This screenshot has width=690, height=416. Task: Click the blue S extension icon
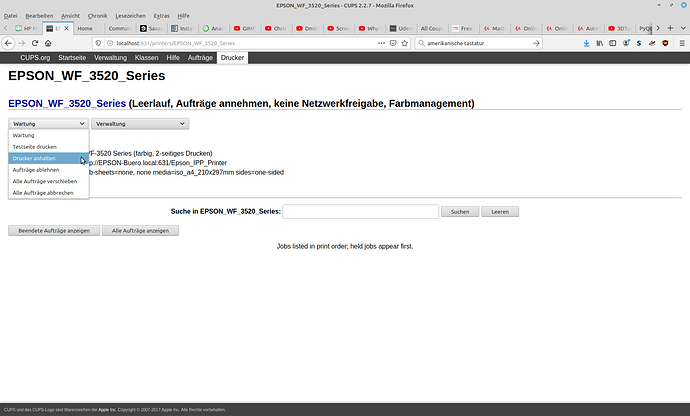[x=639, y=43]
